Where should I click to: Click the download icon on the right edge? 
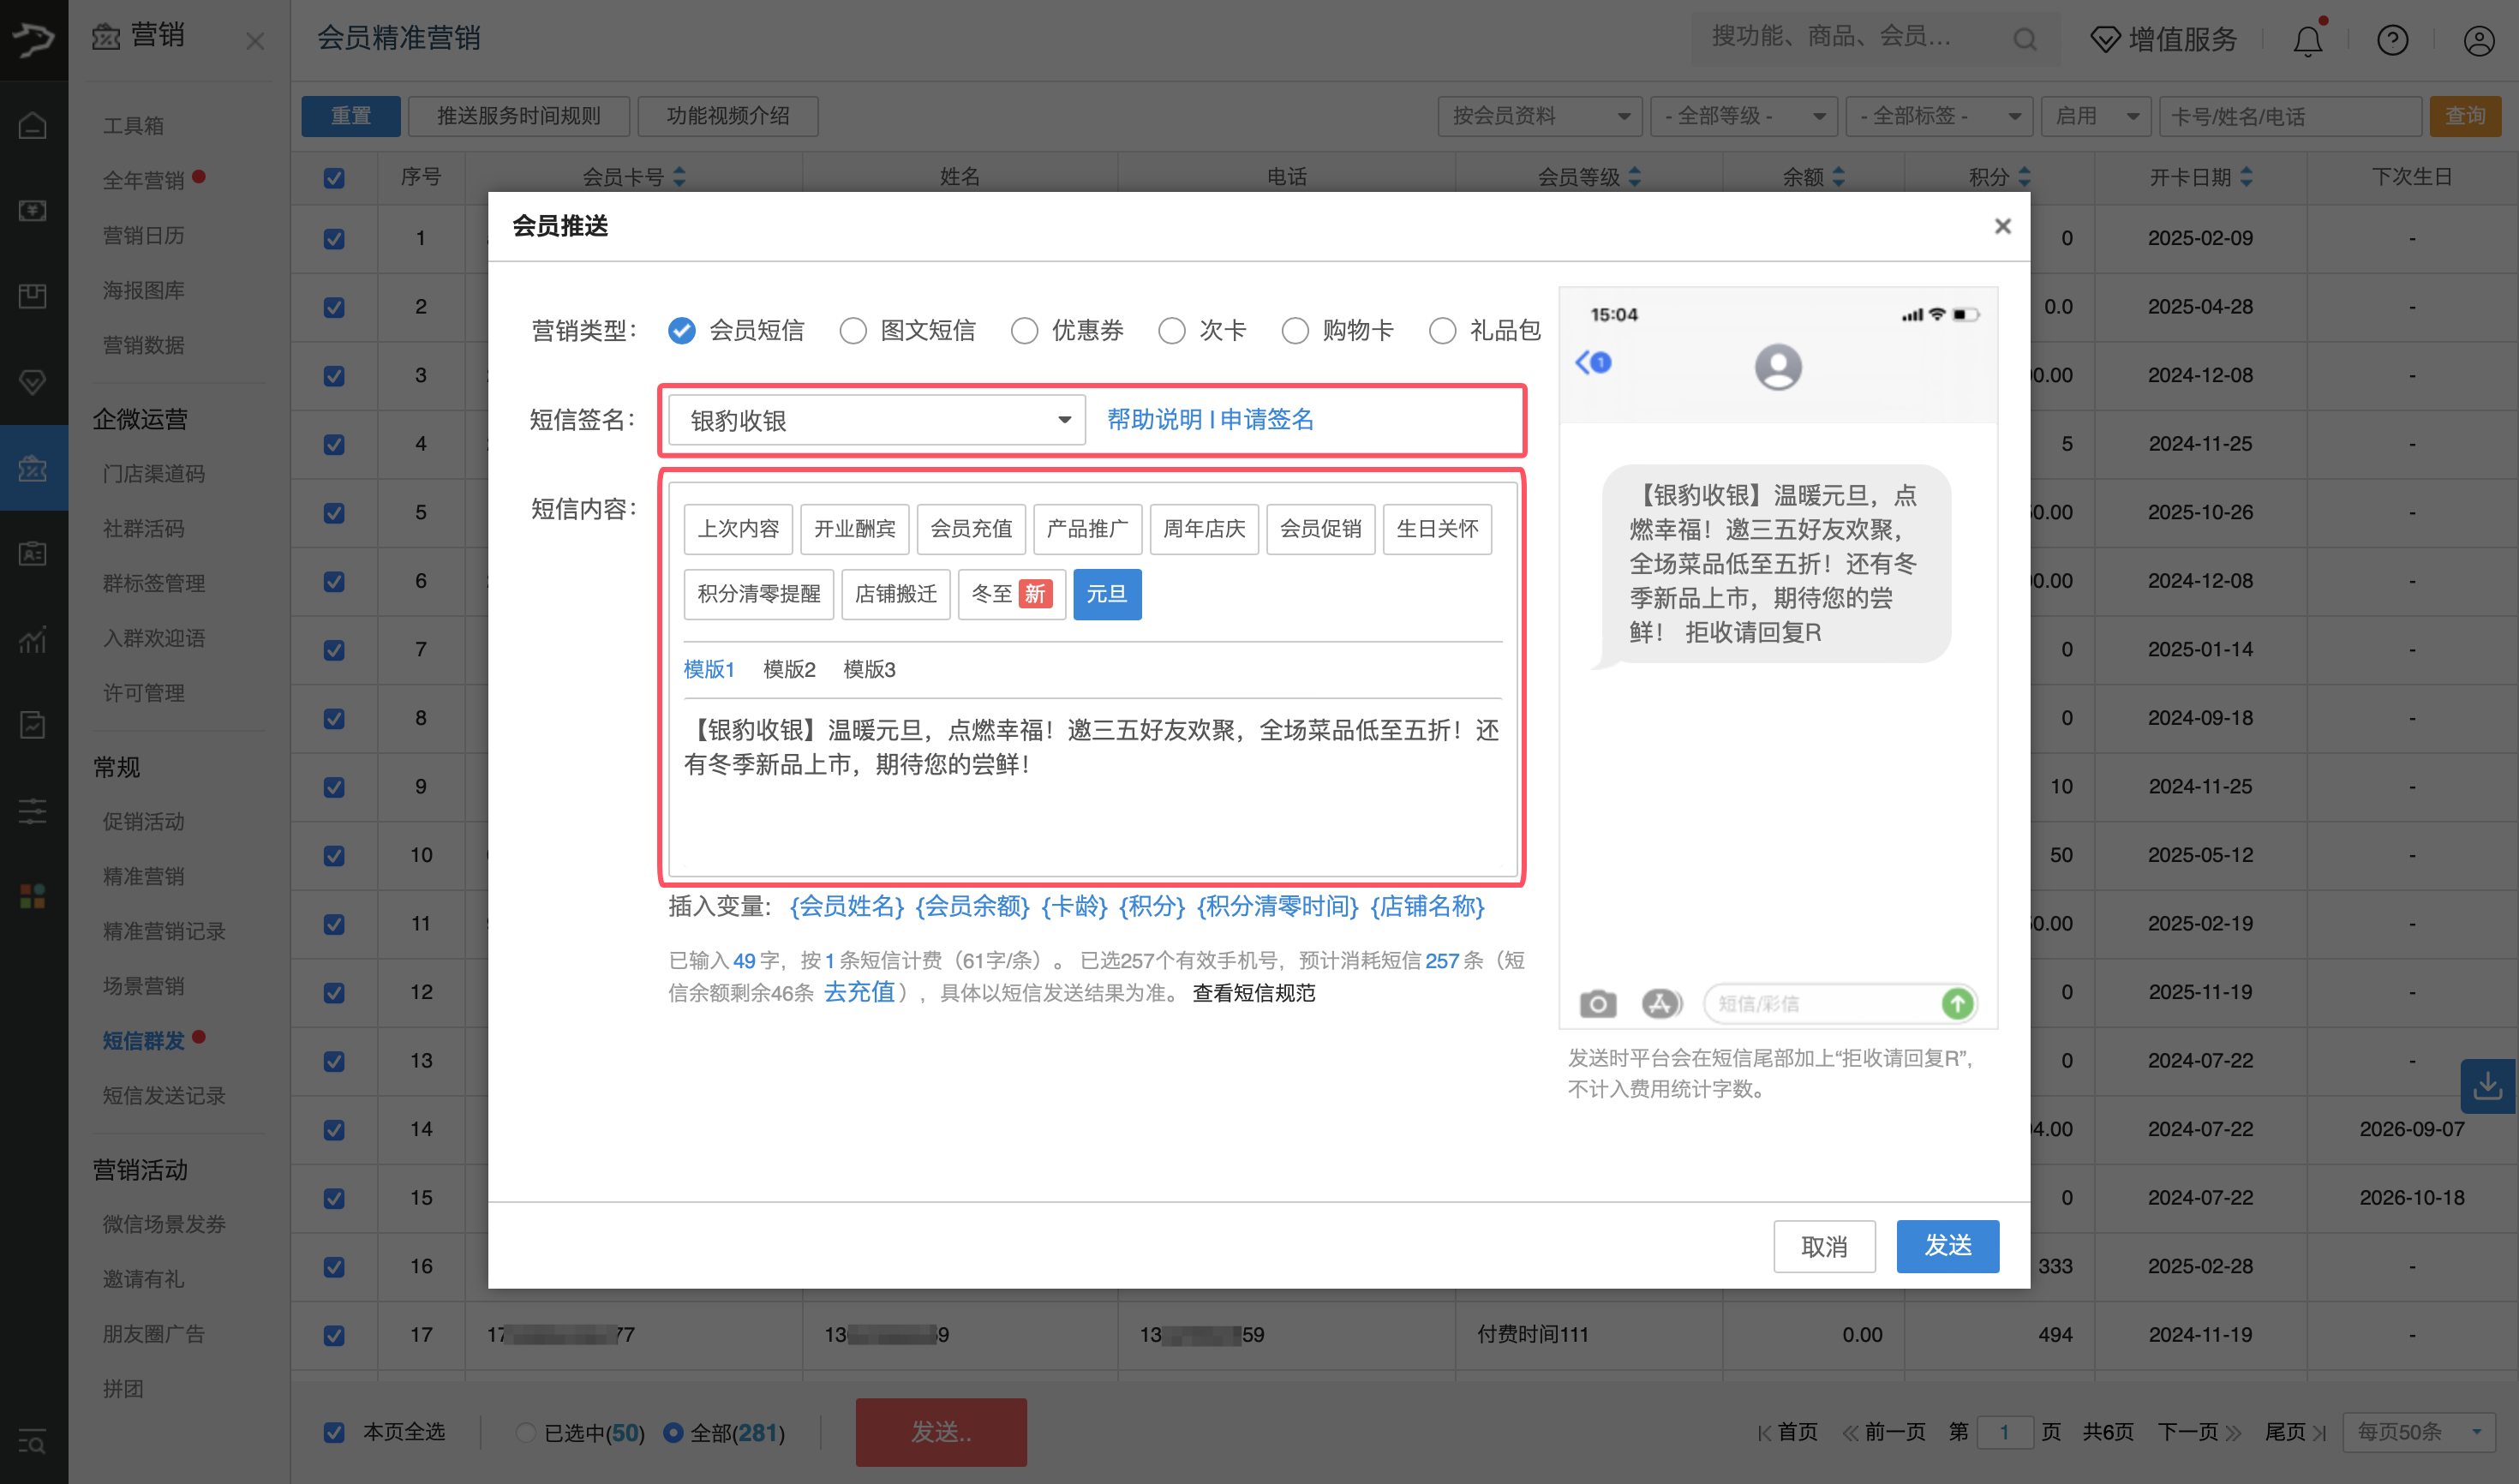(x=2488, y=1086)
